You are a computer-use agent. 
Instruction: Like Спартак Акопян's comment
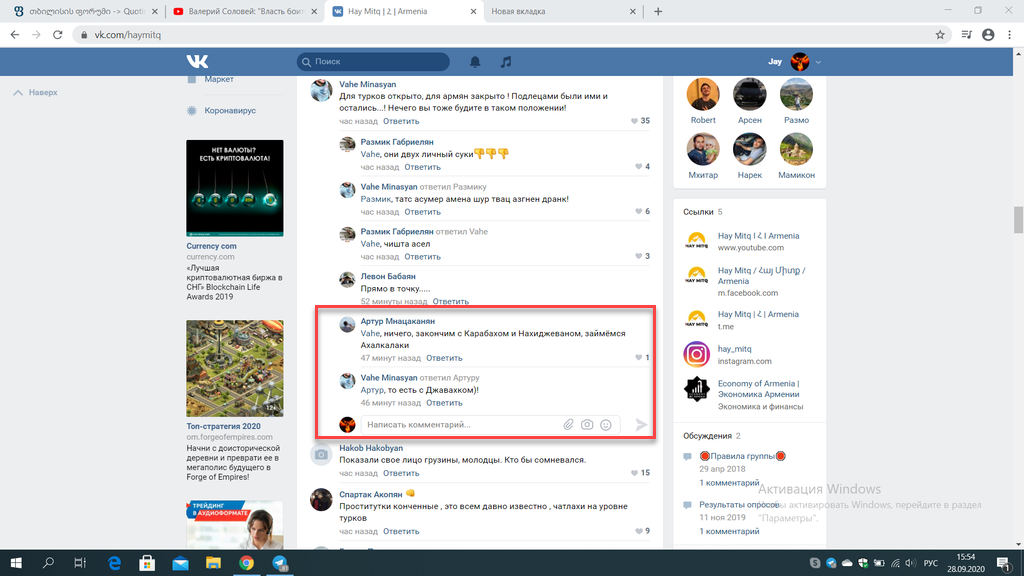click(x=638, y=530)
